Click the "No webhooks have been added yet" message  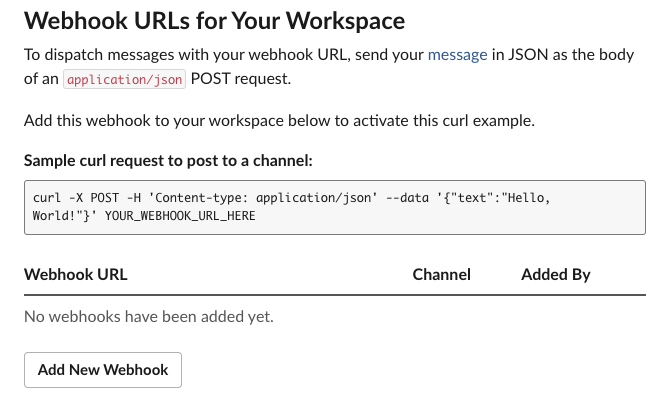148,317
